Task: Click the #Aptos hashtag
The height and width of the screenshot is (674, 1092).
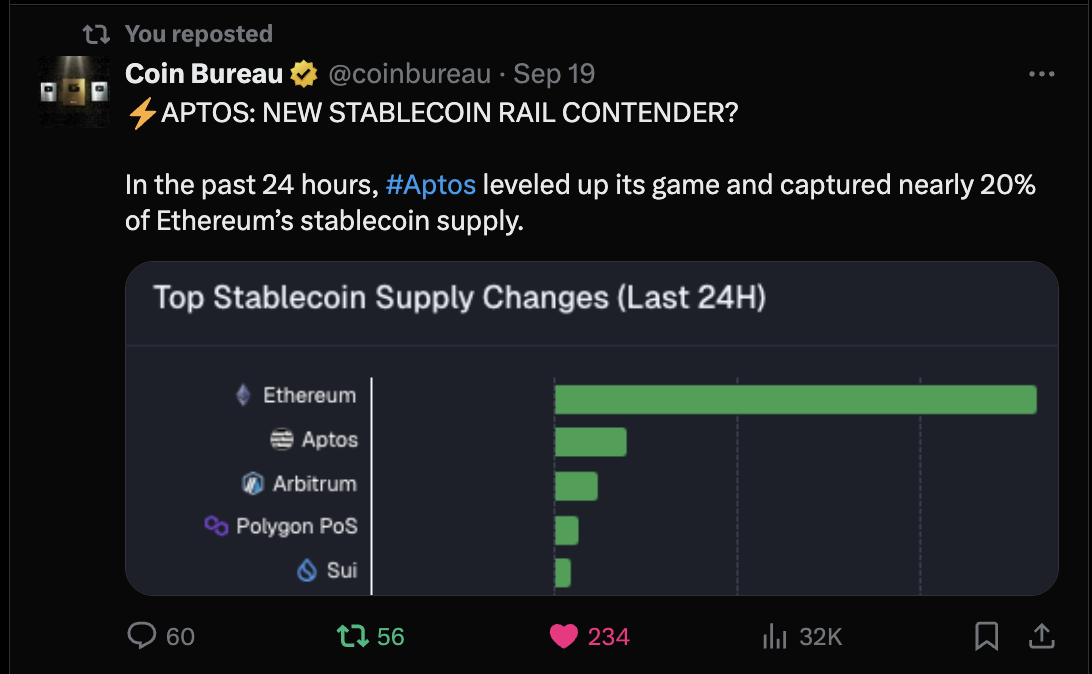Action: pos(430,185)
